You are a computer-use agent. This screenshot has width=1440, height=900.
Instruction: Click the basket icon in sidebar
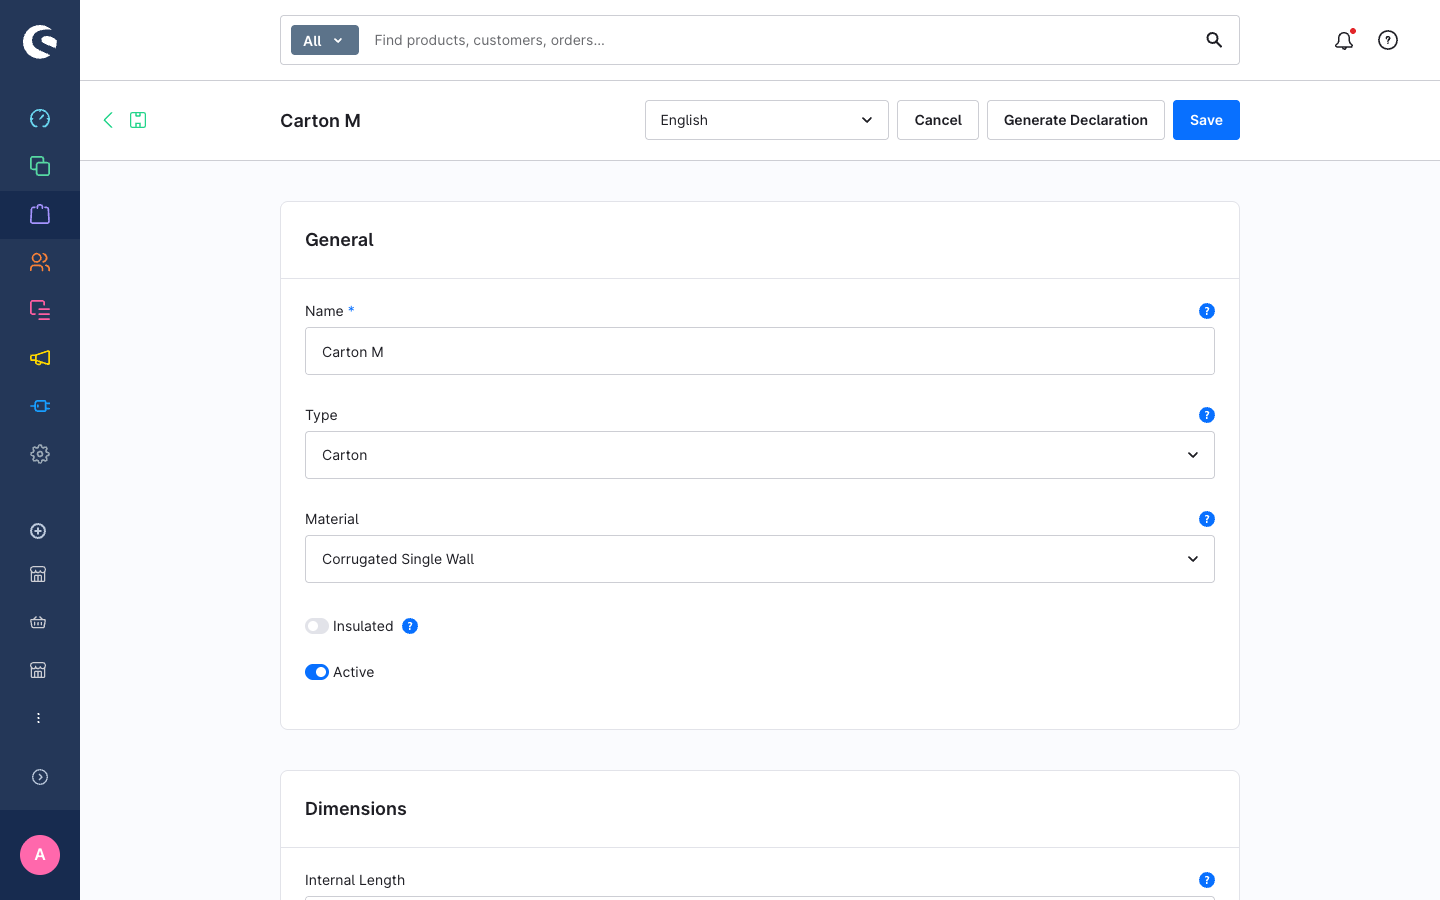38,622
